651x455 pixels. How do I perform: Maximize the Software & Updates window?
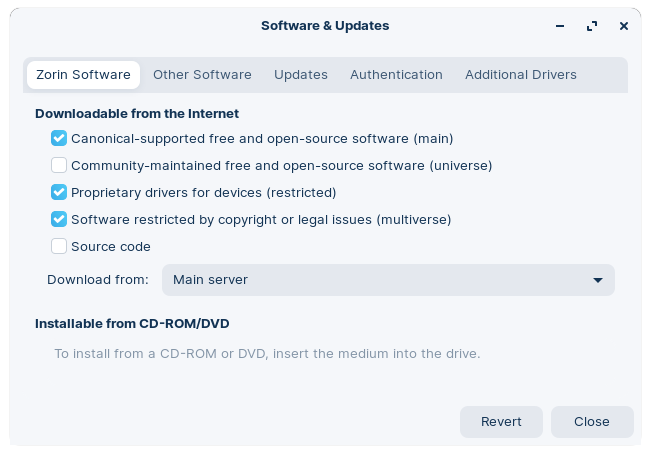coord(592,26)
